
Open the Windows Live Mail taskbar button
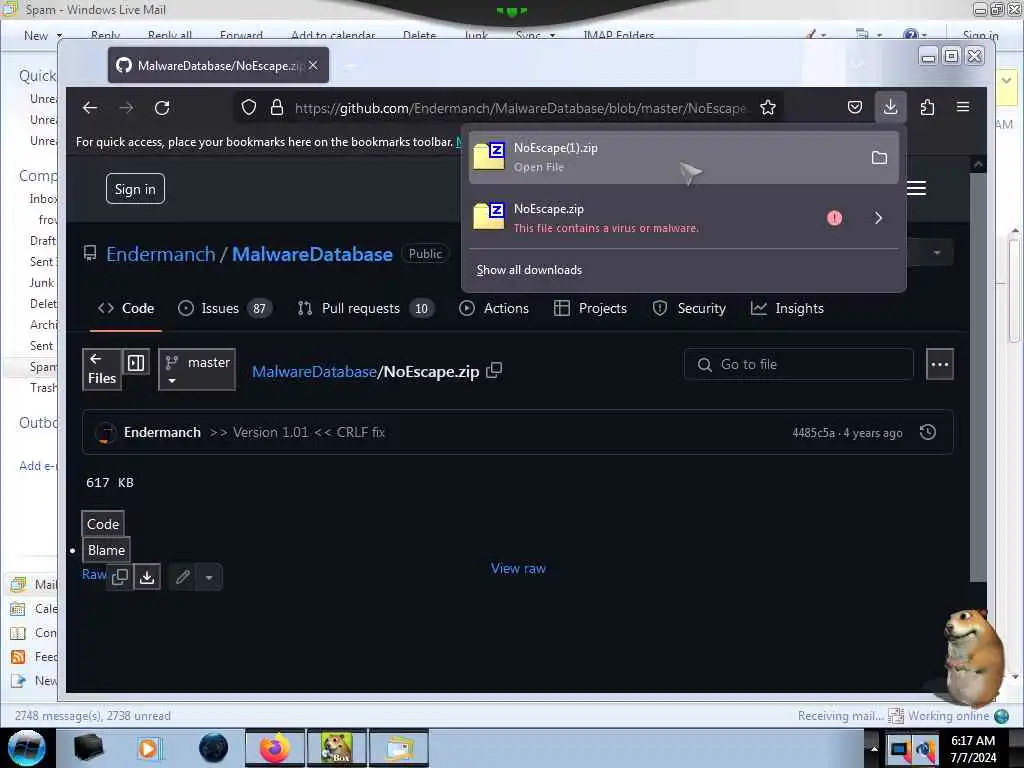point(399,748)
